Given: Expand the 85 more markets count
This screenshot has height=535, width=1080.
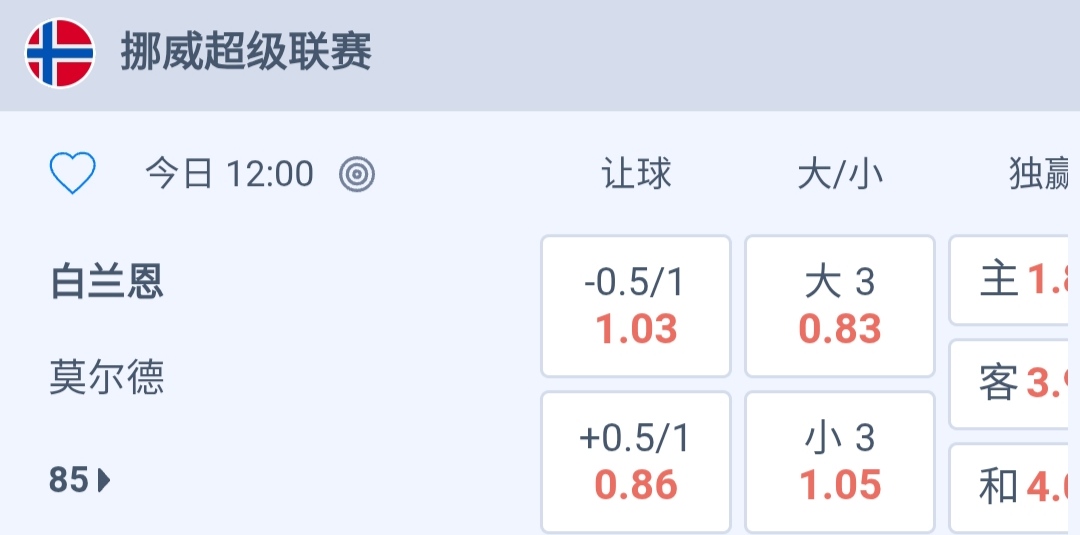Looking at the screenshot, I should (70, 481).
